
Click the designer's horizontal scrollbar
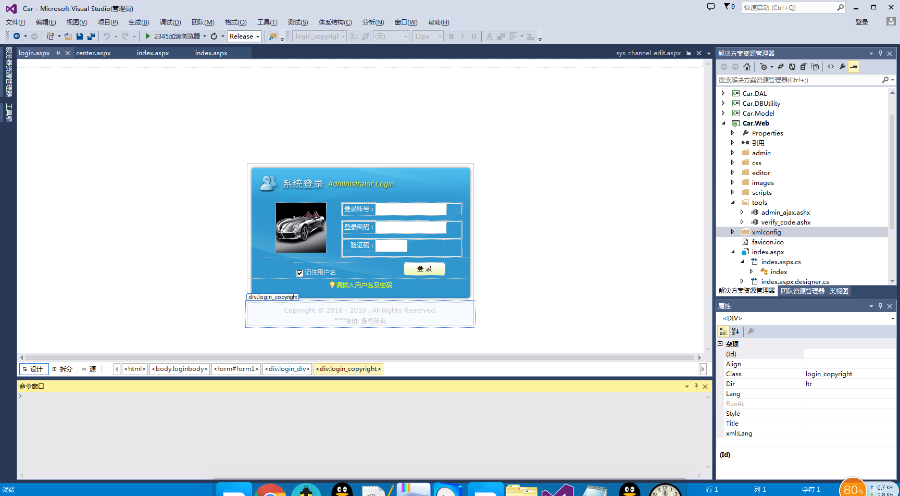359,357
